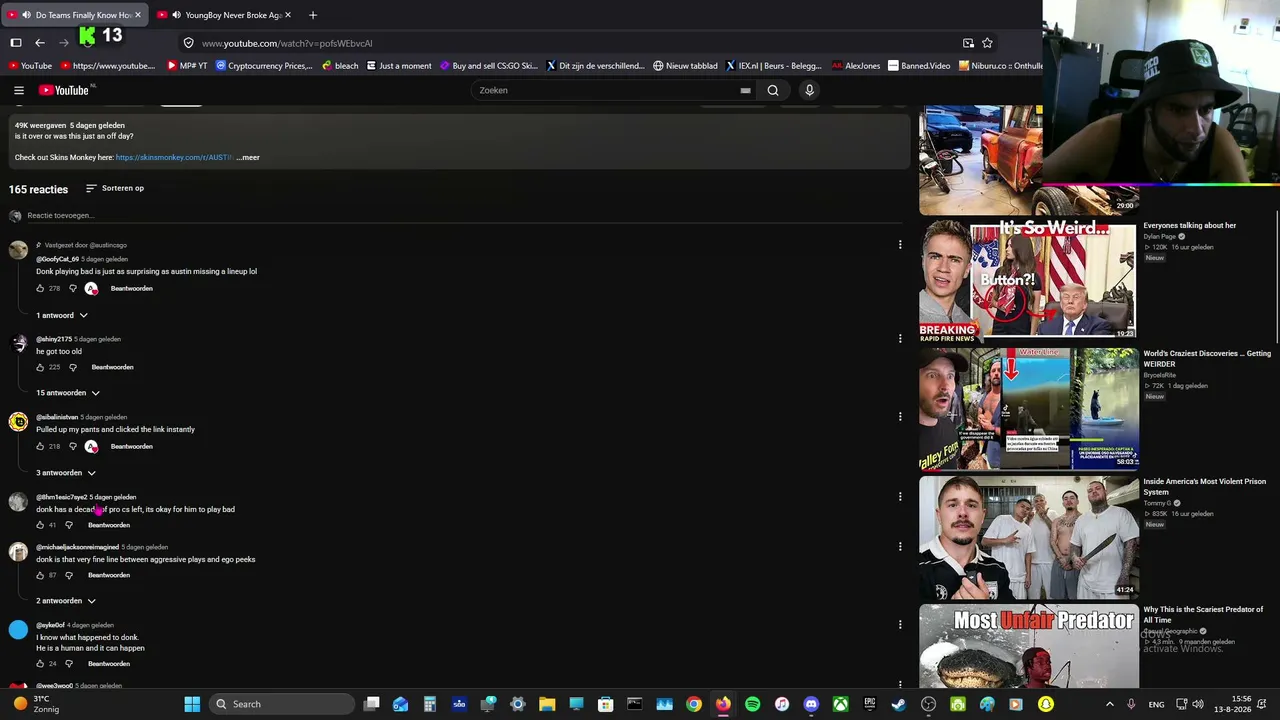The image size is (1280, 720).
Task: Like the 'I know what happened to donk' comment
Action: [40, 663]
